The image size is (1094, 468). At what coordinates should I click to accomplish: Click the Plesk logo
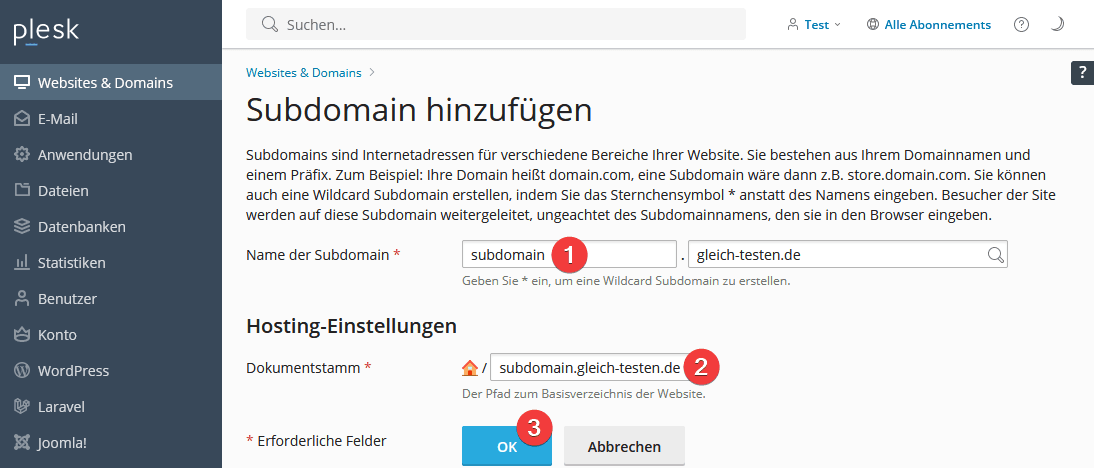click(46, 32)
